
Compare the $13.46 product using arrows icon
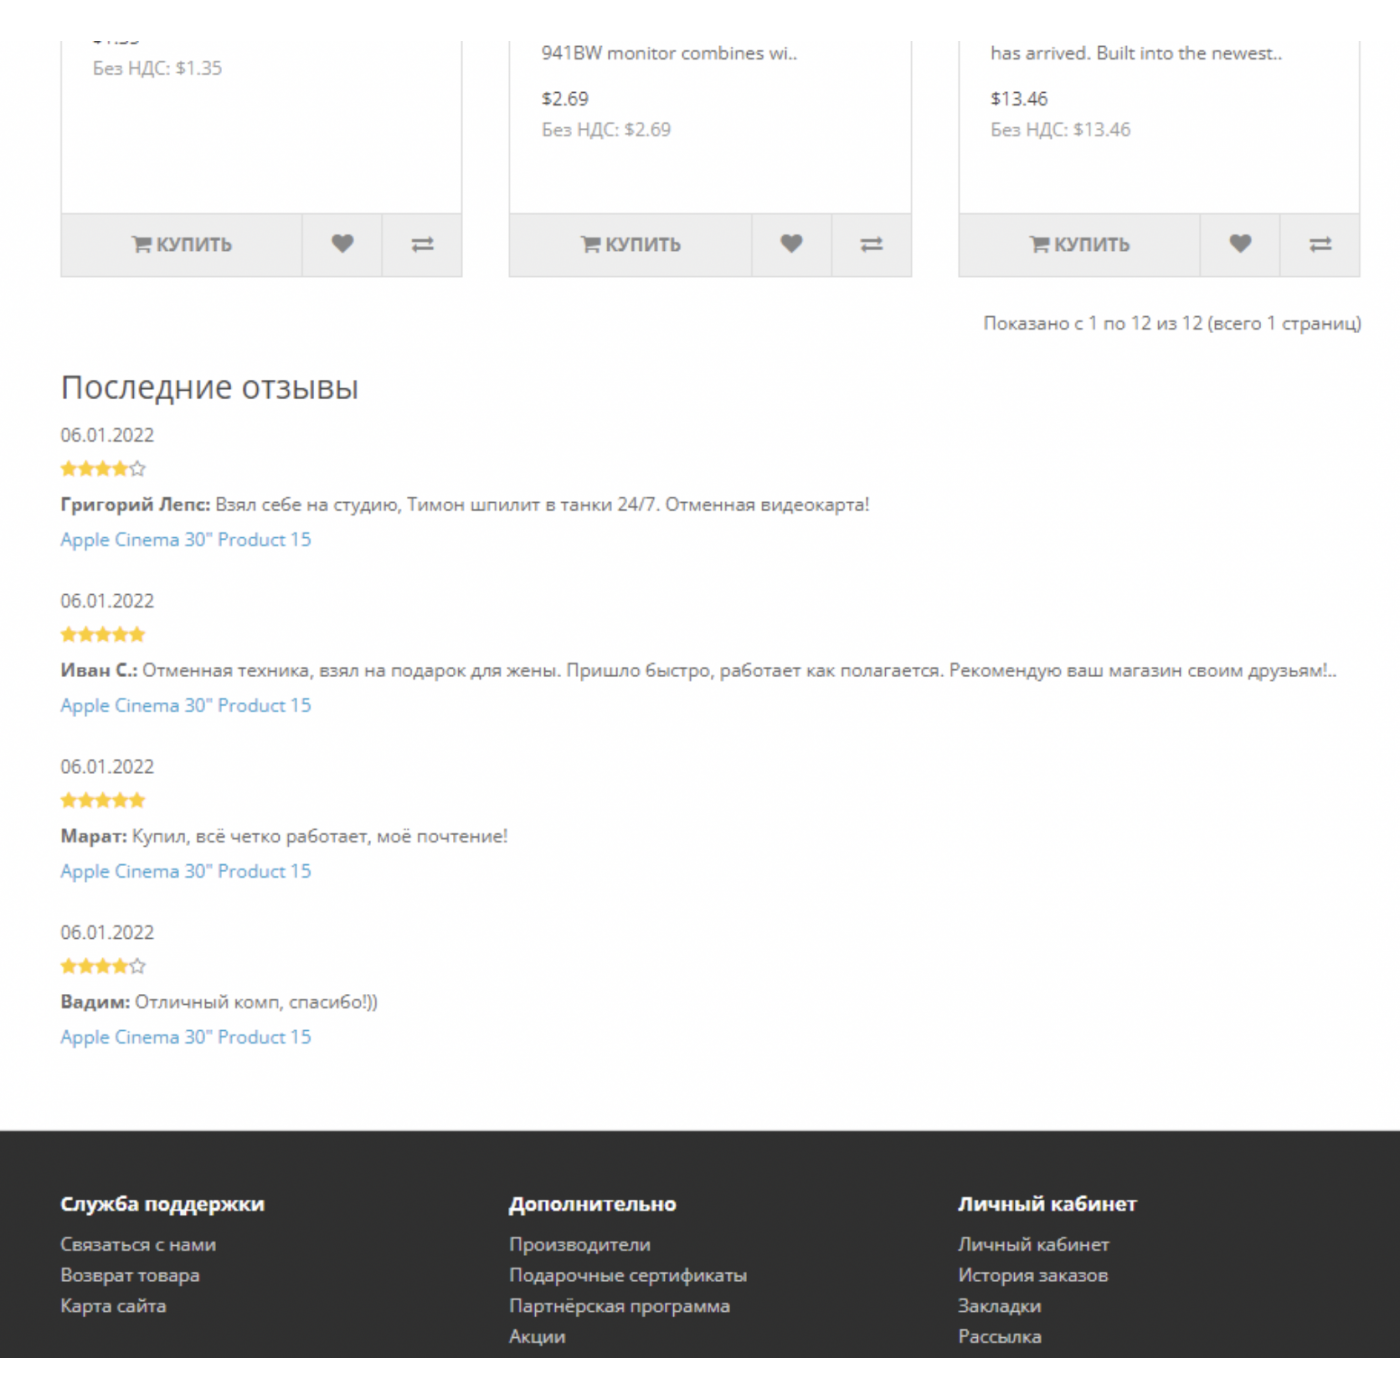(x=1320, y=244)
